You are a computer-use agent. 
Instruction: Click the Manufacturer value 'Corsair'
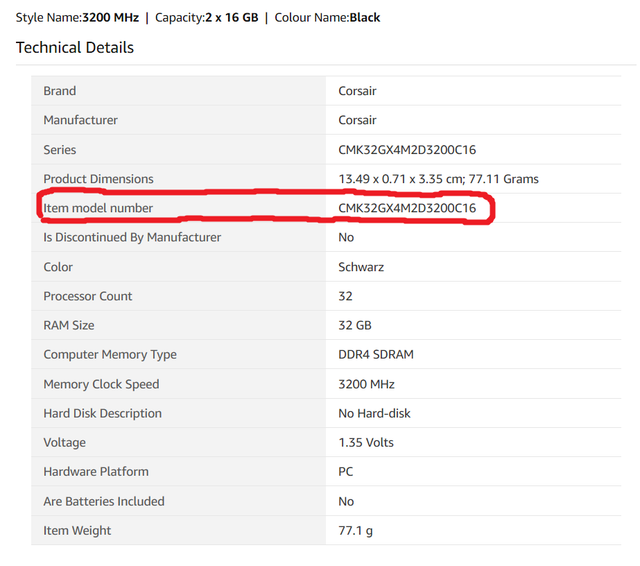(x=357, y=120)
